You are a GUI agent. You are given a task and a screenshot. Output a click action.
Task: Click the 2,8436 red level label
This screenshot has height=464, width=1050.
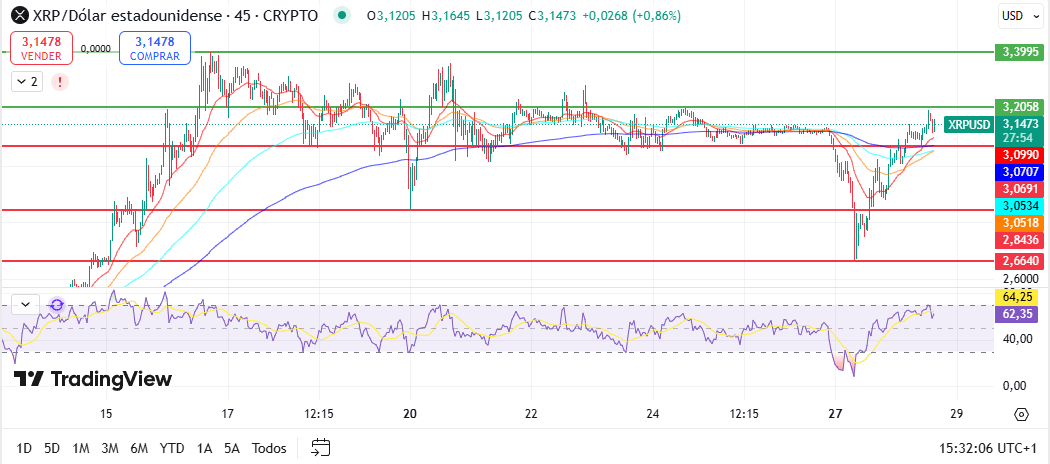pyautogui.click(x=1017, y=239)
